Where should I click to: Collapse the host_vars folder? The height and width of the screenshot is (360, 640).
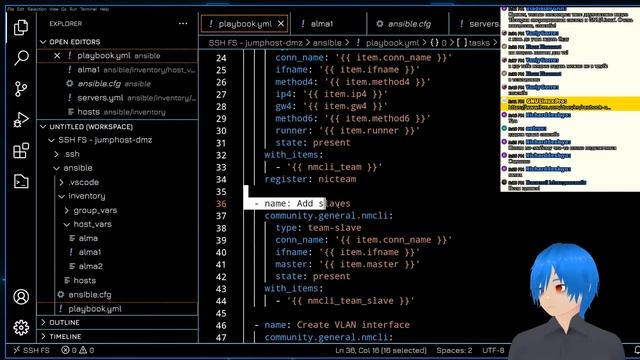tap(67, 224)
